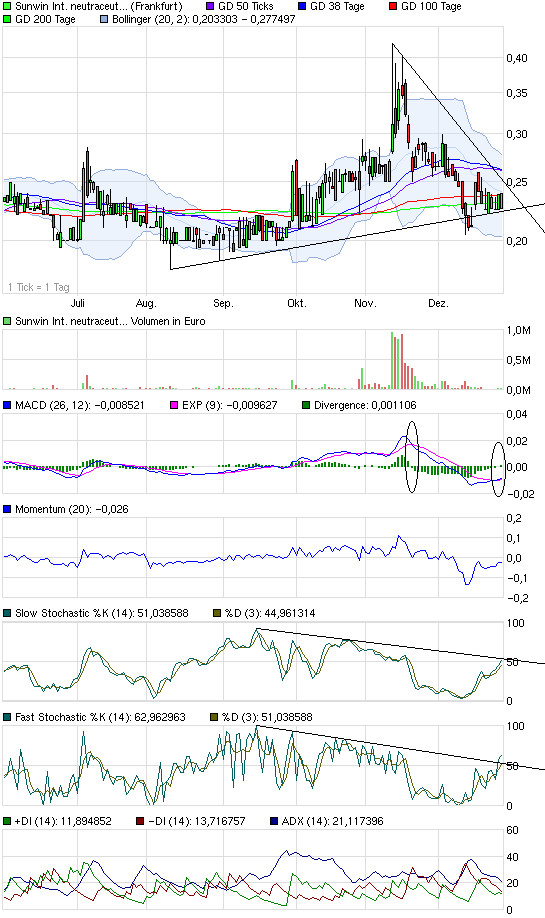
Task: Click the green +DI (14) swatch
Action: tap(7, 821)
